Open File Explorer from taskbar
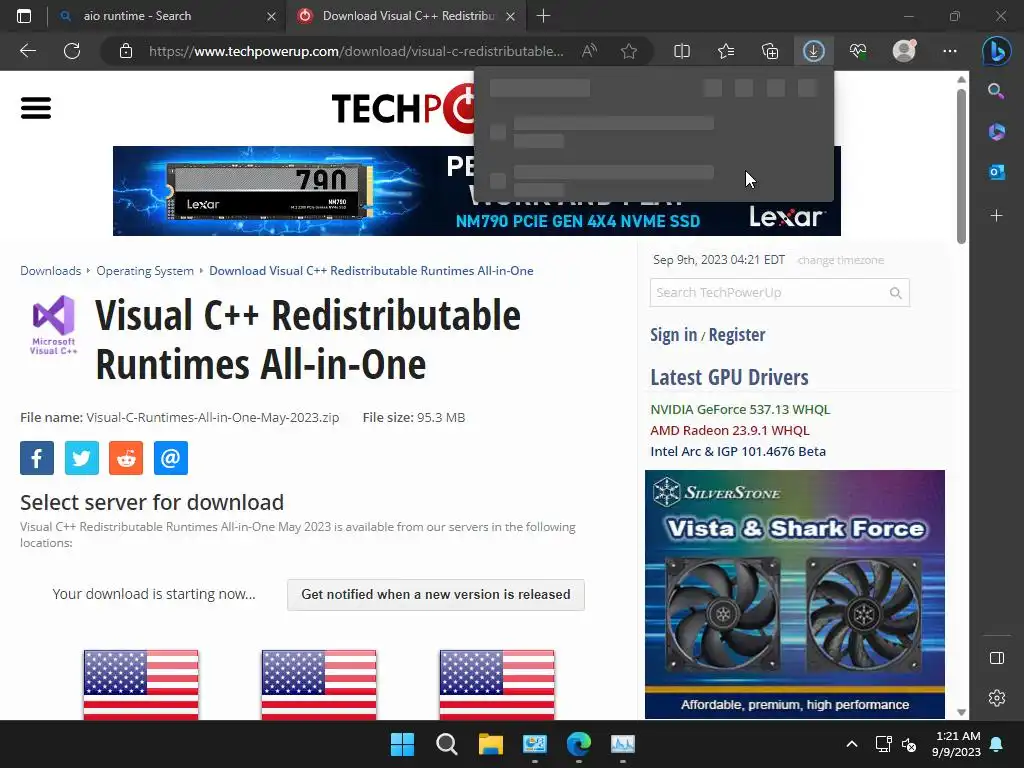This screenshot has width=1024, height=768. tap(490, 744)
